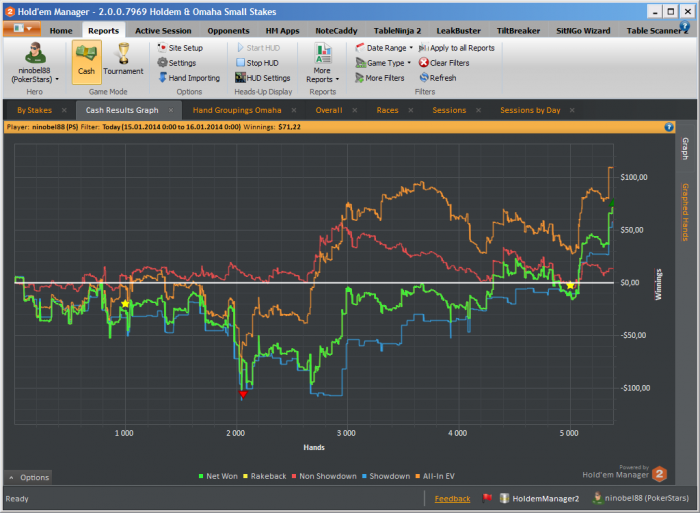
Task: Click the yellow star marker near 1 000 hands
Action: [125, 304]
